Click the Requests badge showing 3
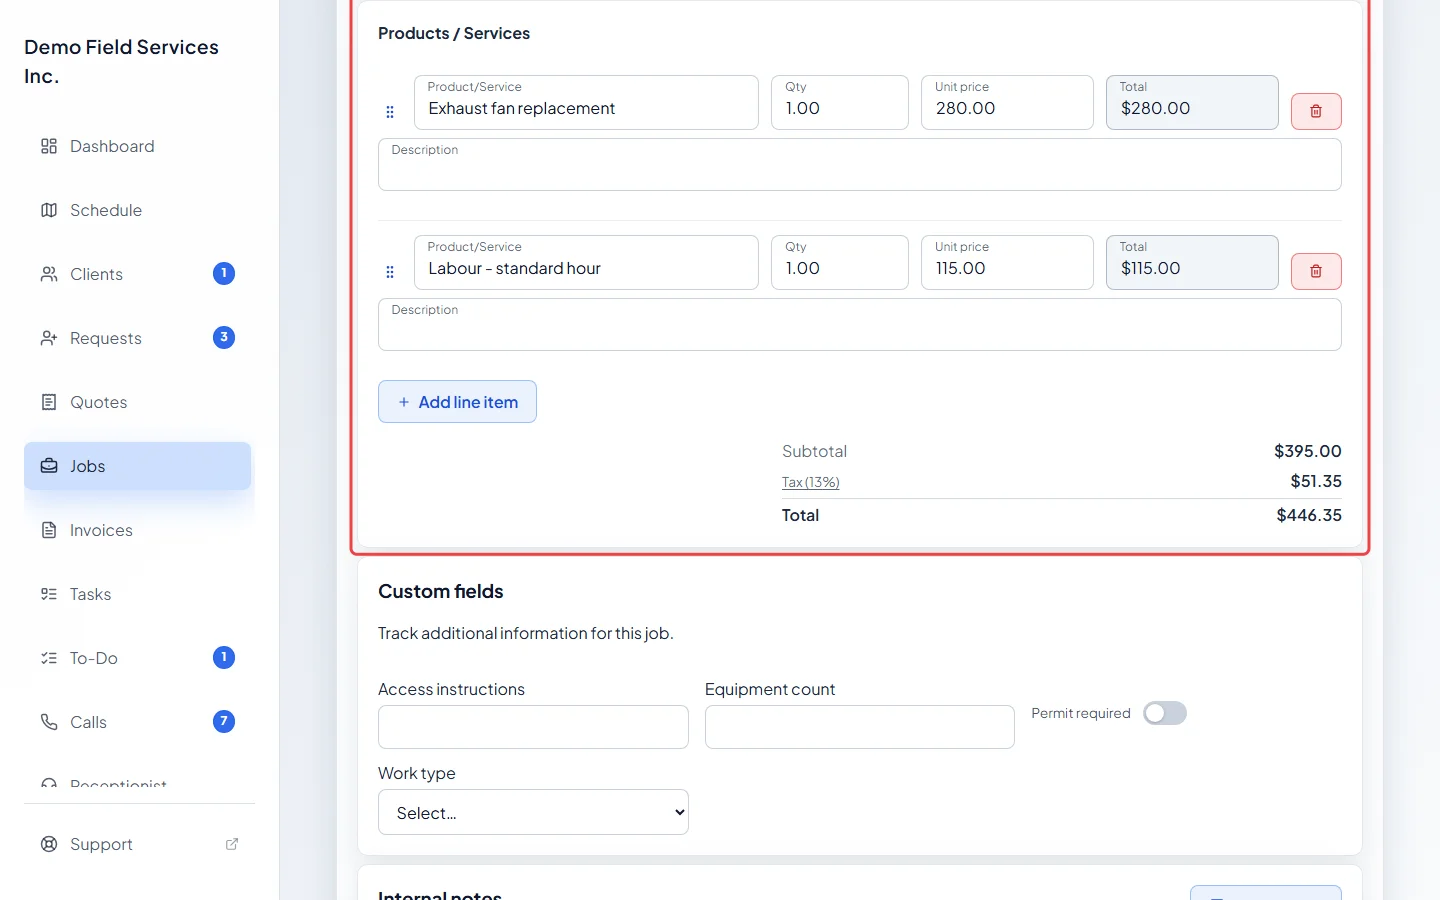Image resolution: width=1440 pixels, height=900 pixels. 224,337
